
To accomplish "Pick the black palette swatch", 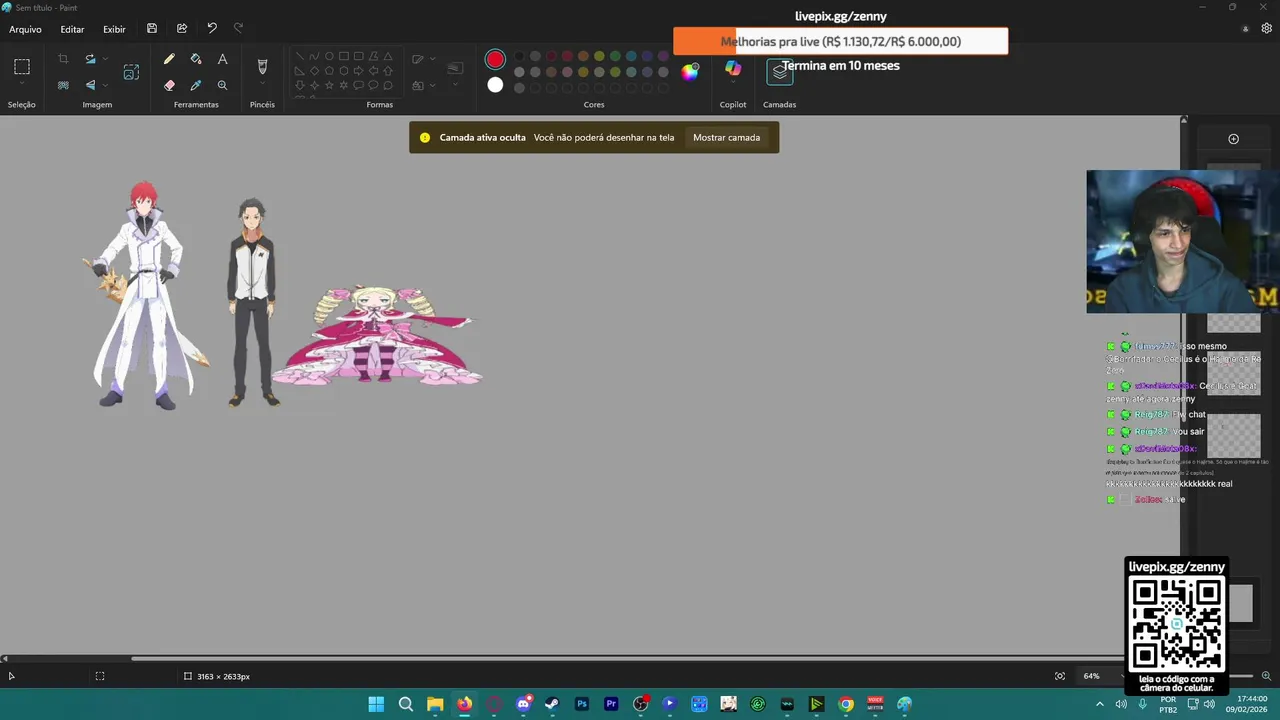I will point(519,56).
